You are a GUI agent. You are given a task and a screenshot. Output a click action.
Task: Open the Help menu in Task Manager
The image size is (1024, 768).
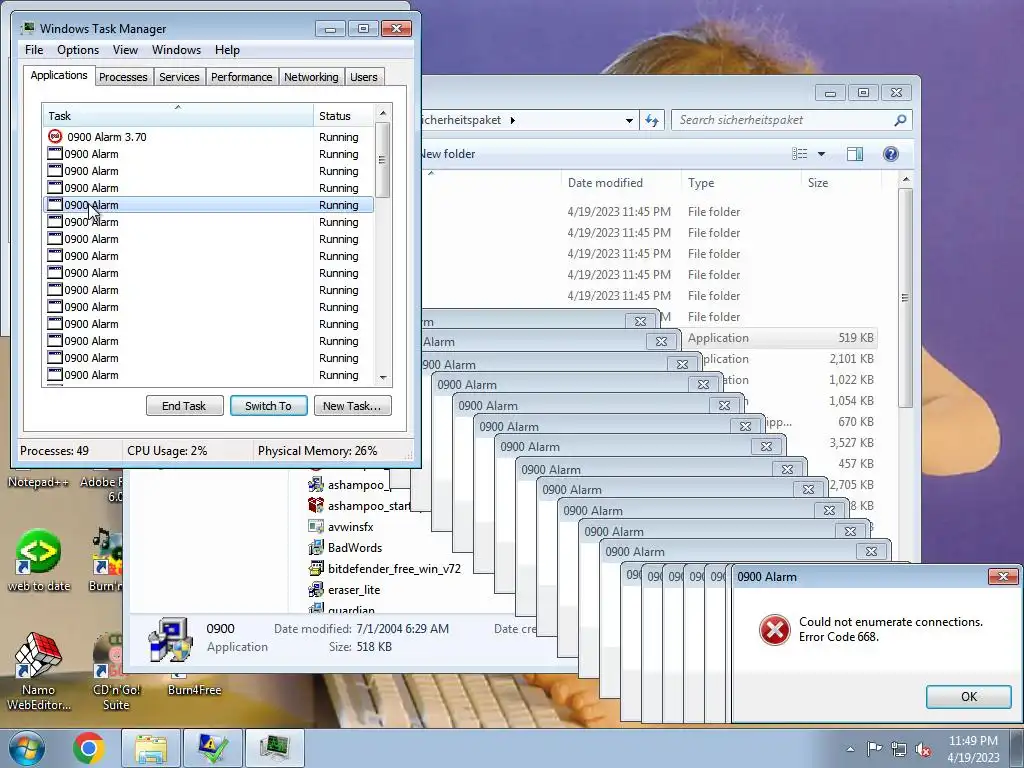click(x=227, y=50)
